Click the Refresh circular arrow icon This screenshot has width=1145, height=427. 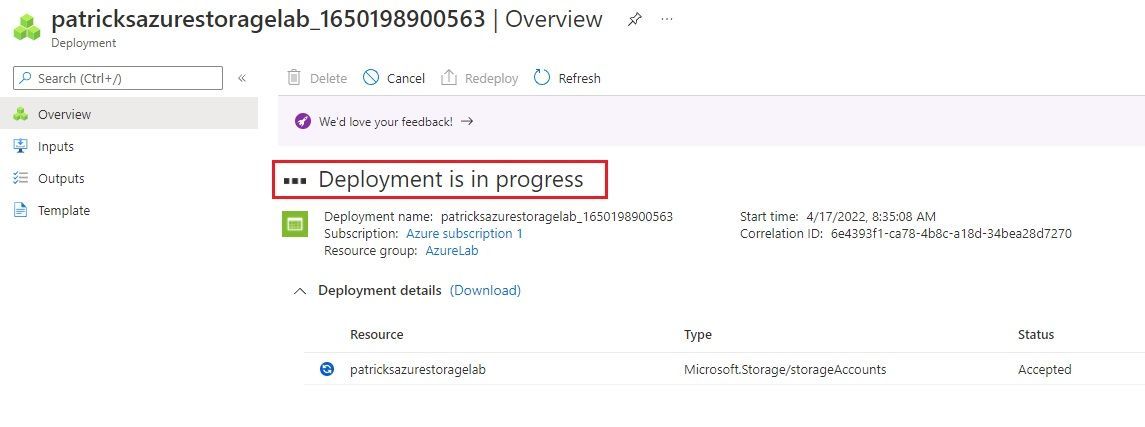(x=542, y=77)
